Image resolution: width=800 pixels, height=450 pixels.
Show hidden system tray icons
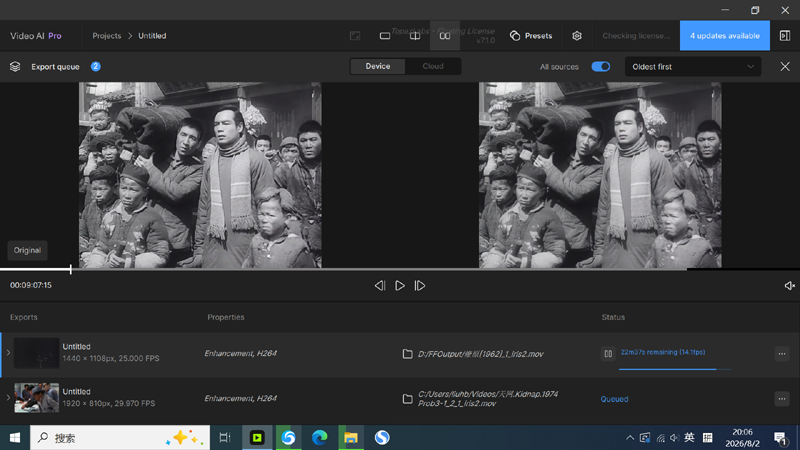click(630, 438)
